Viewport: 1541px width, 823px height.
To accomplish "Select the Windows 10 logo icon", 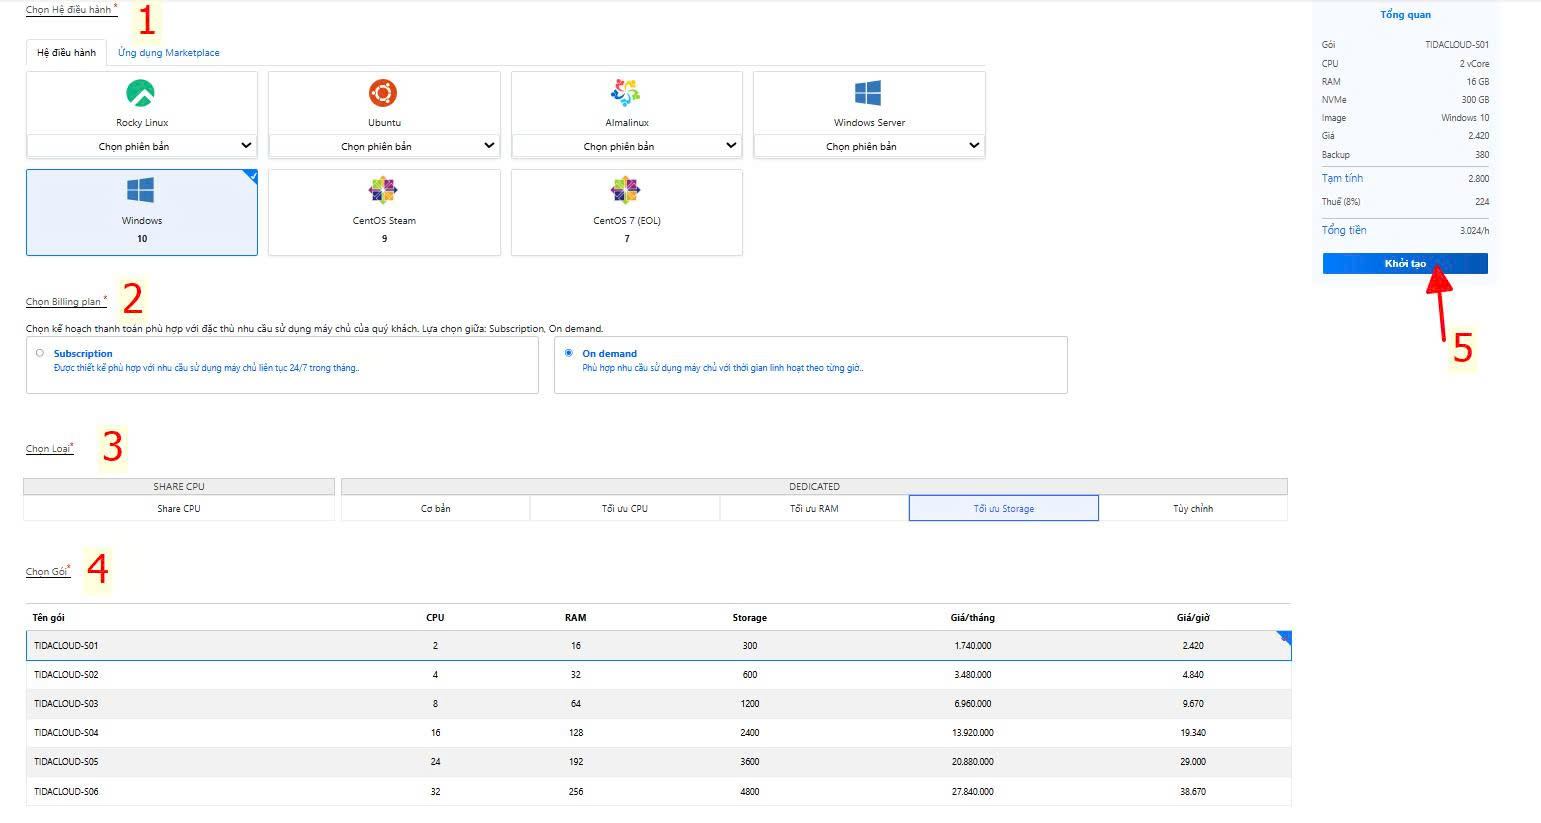I will (141, 190).
